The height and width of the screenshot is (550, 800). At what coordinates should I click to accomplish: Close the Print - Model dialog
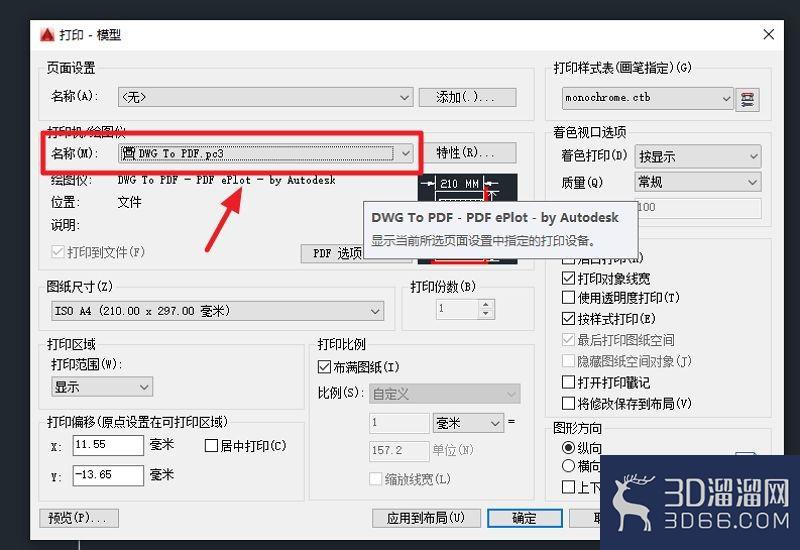pos(768,34)
